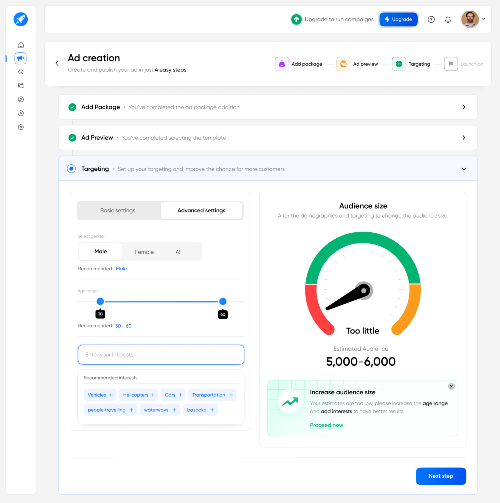The height and width of the screenshot is (503, 500).
Task: Click the 5,000-6,000 estimated audience value
Action: point(361,362)
